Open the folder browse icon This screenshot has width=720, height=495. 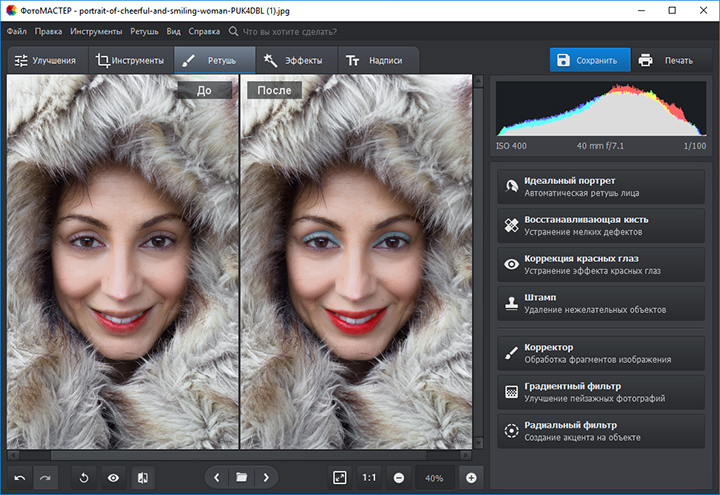tap(241, 478)
